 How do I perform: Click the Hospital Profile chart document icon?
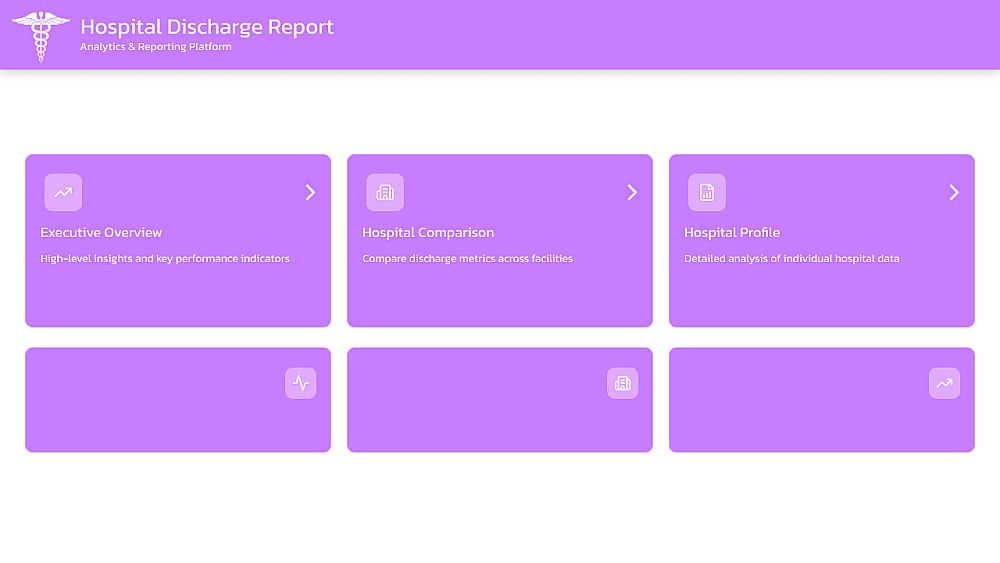pyautogui.click(x=707, y=192)
